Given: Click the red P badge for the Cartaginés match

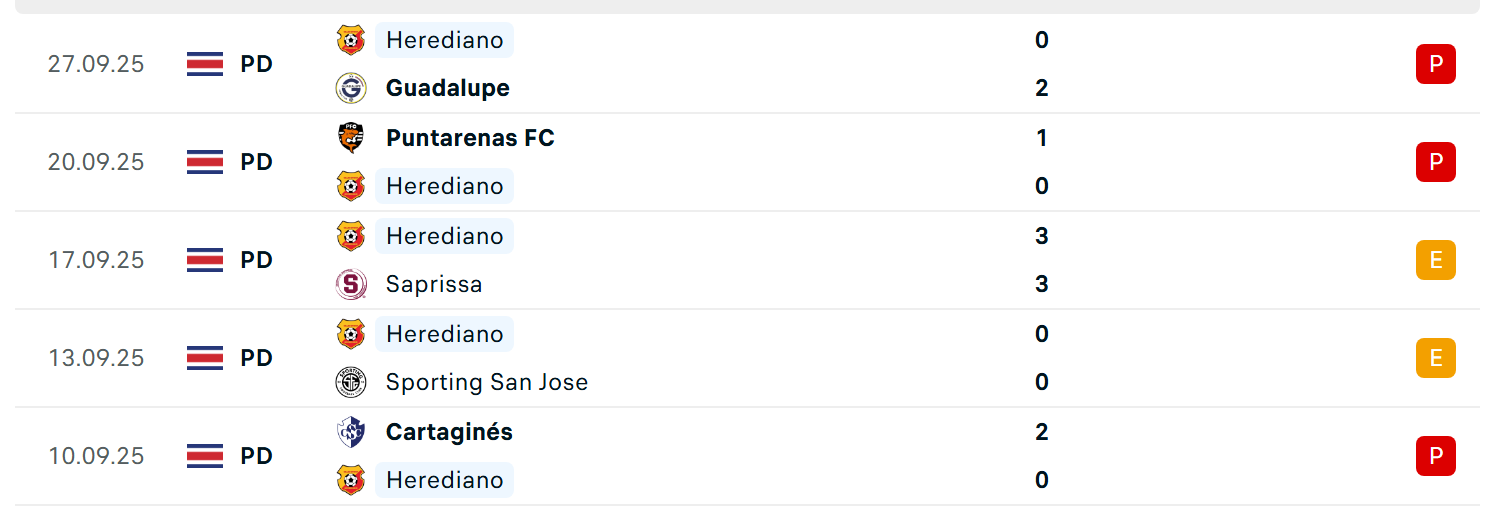Looking at the screenshot, I should tap(1436, 456).
